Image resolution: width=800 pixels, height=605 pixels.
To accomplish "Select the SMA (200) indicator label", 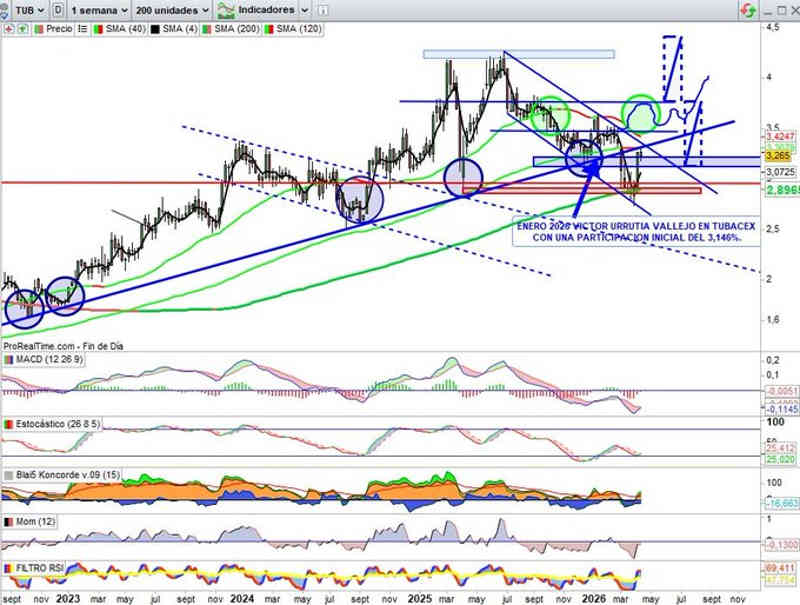I will coord(235,29).
